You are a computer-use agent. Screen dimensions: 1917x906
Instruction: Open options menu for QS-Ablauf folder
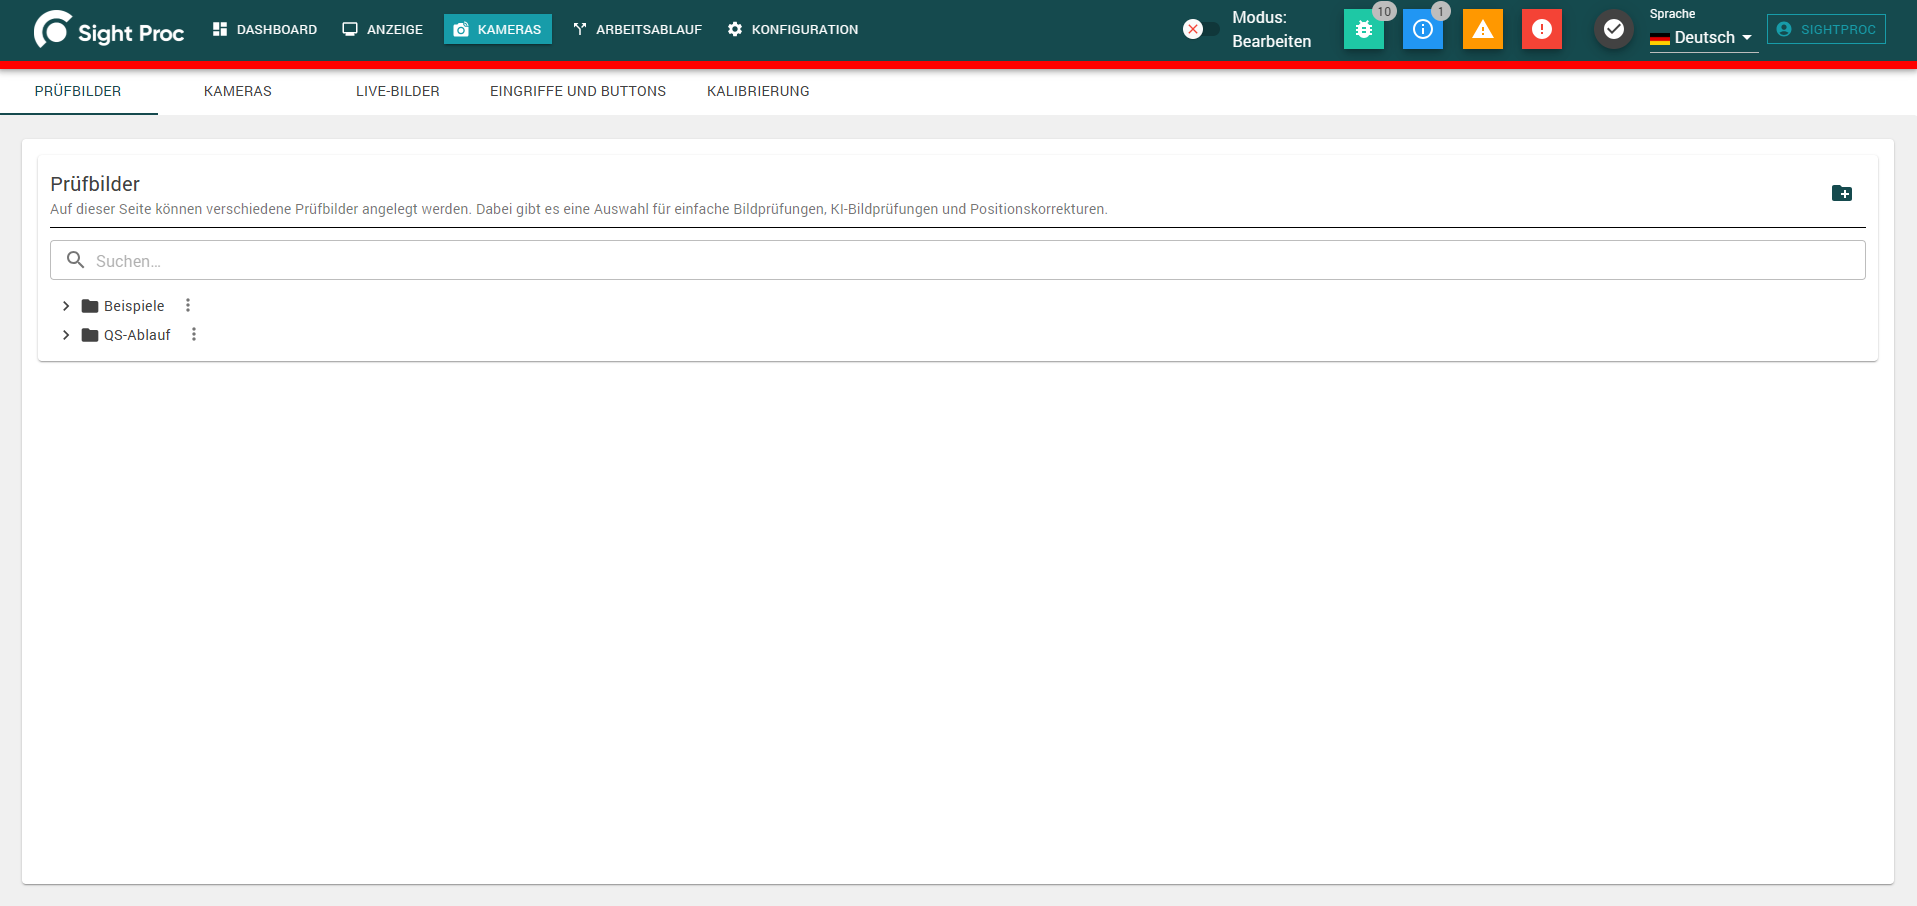[194, 335]
